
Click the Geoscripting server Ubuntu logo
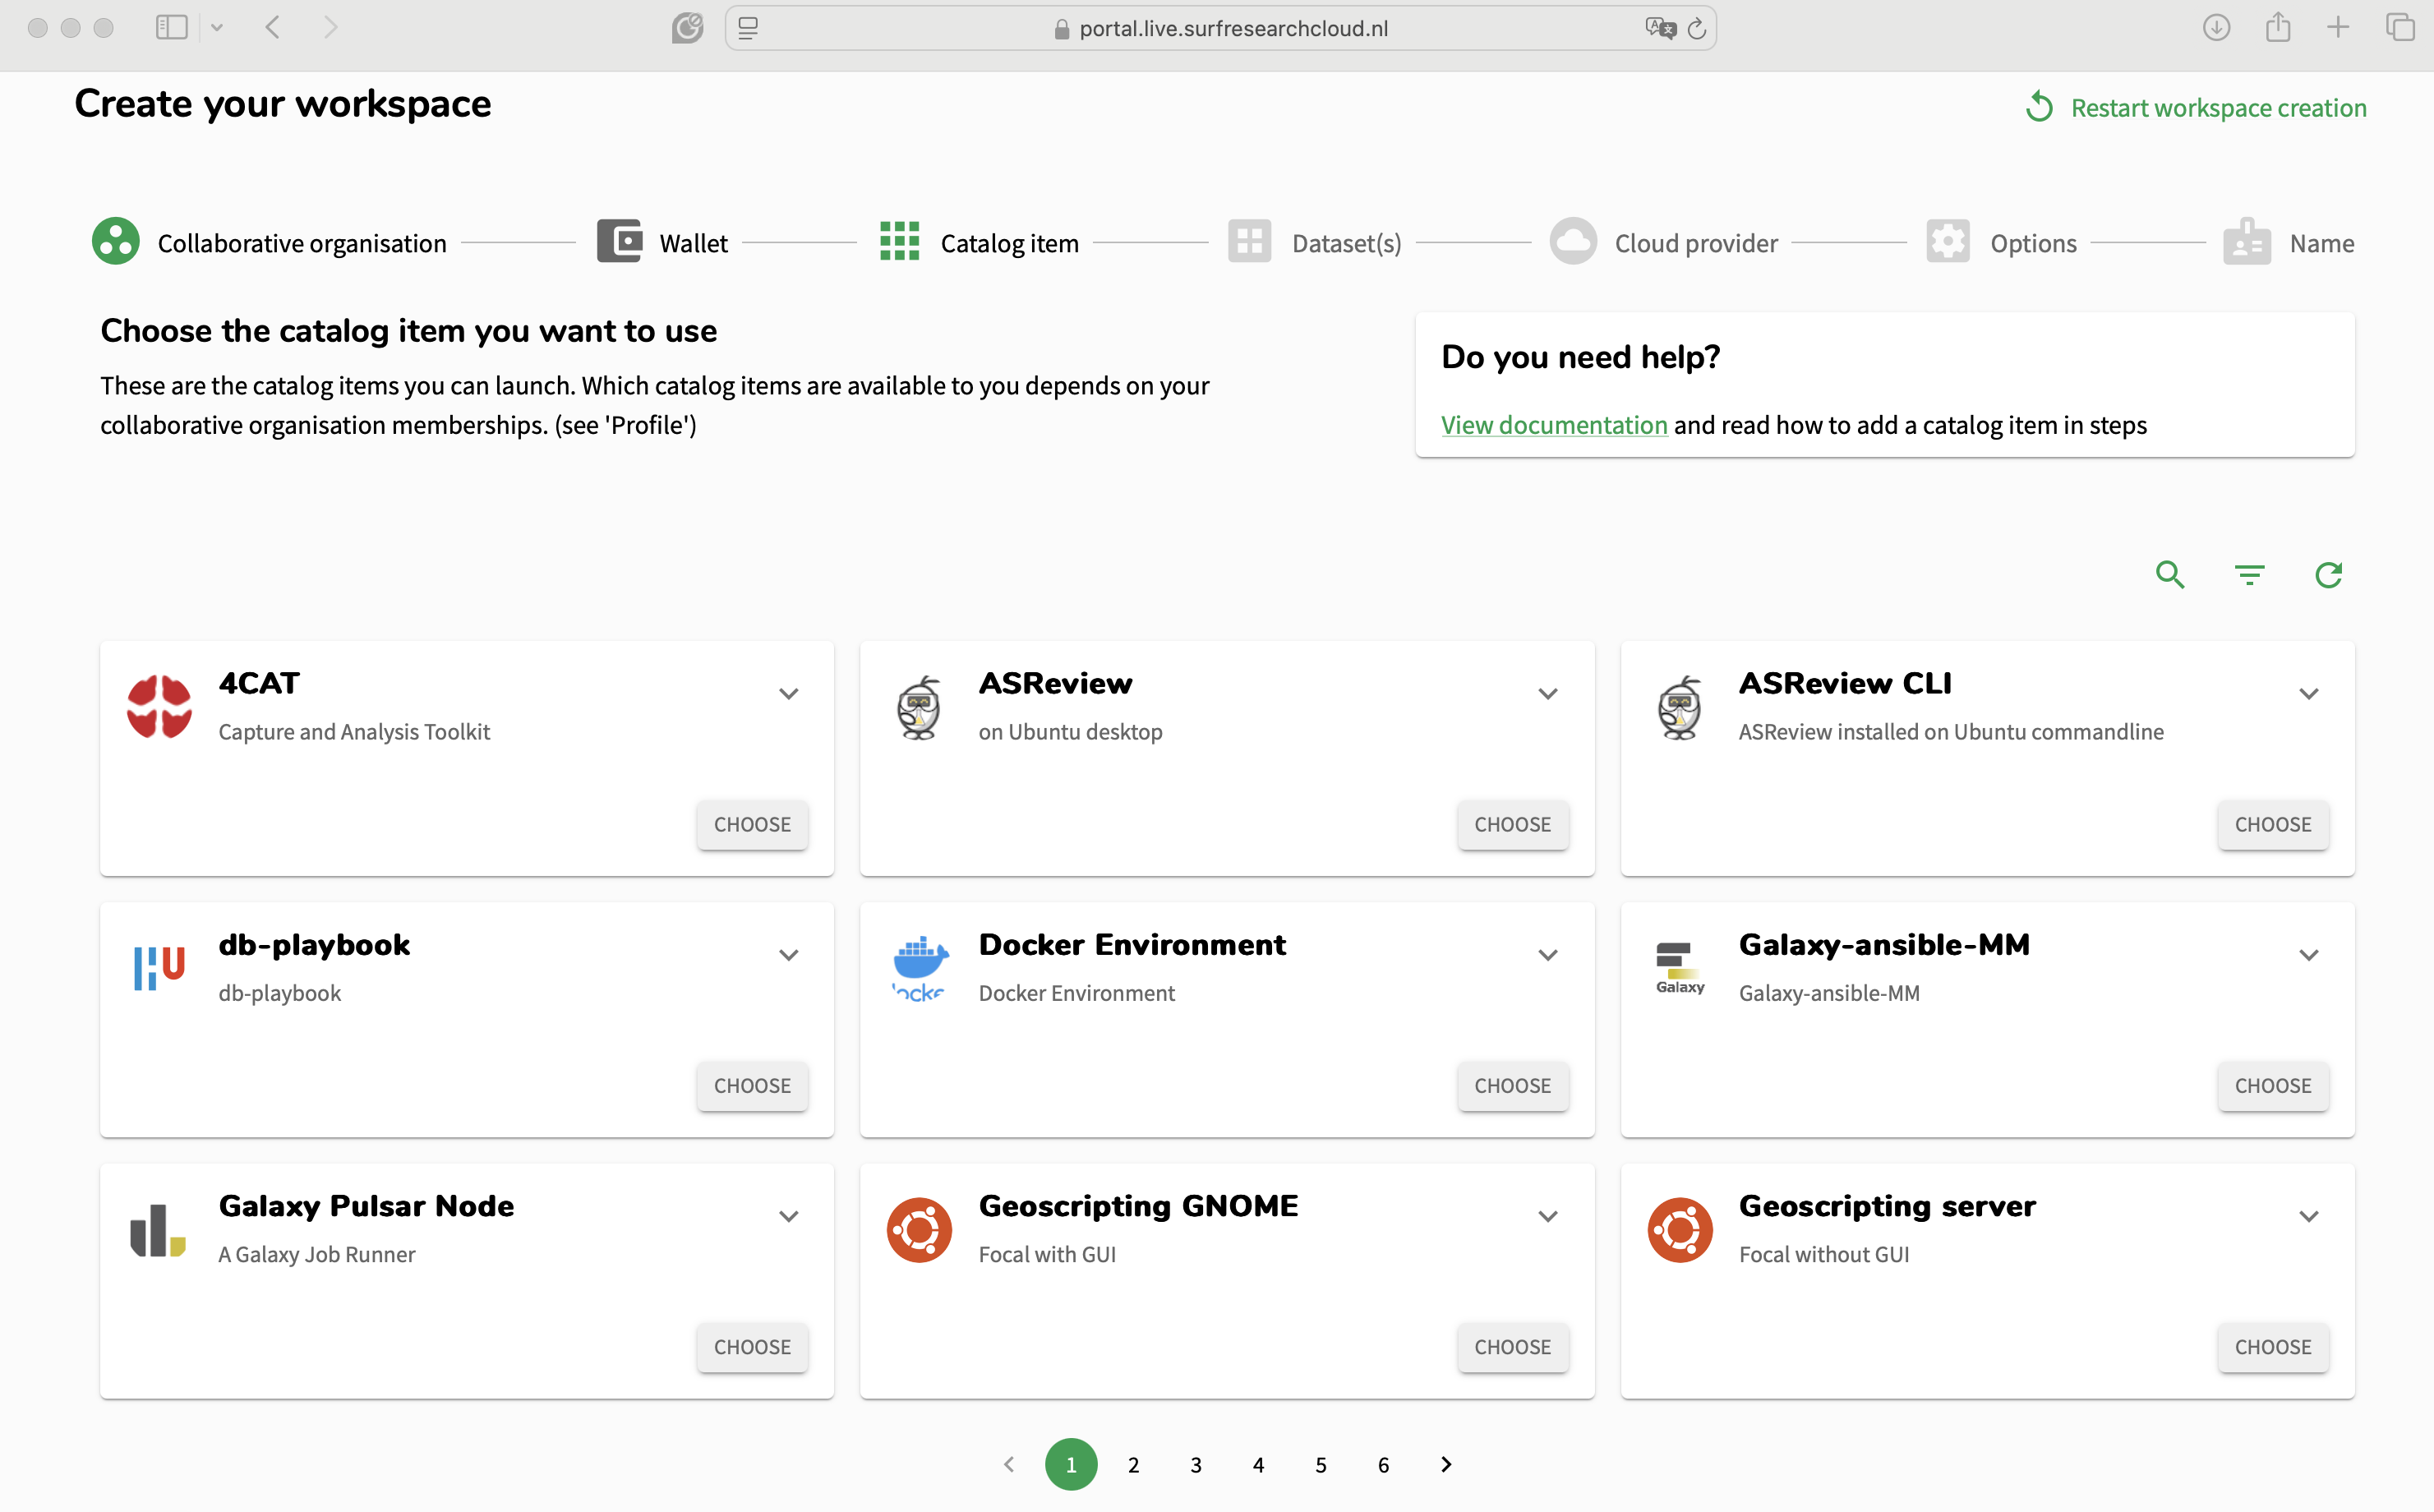[x=1680, y=1230]
